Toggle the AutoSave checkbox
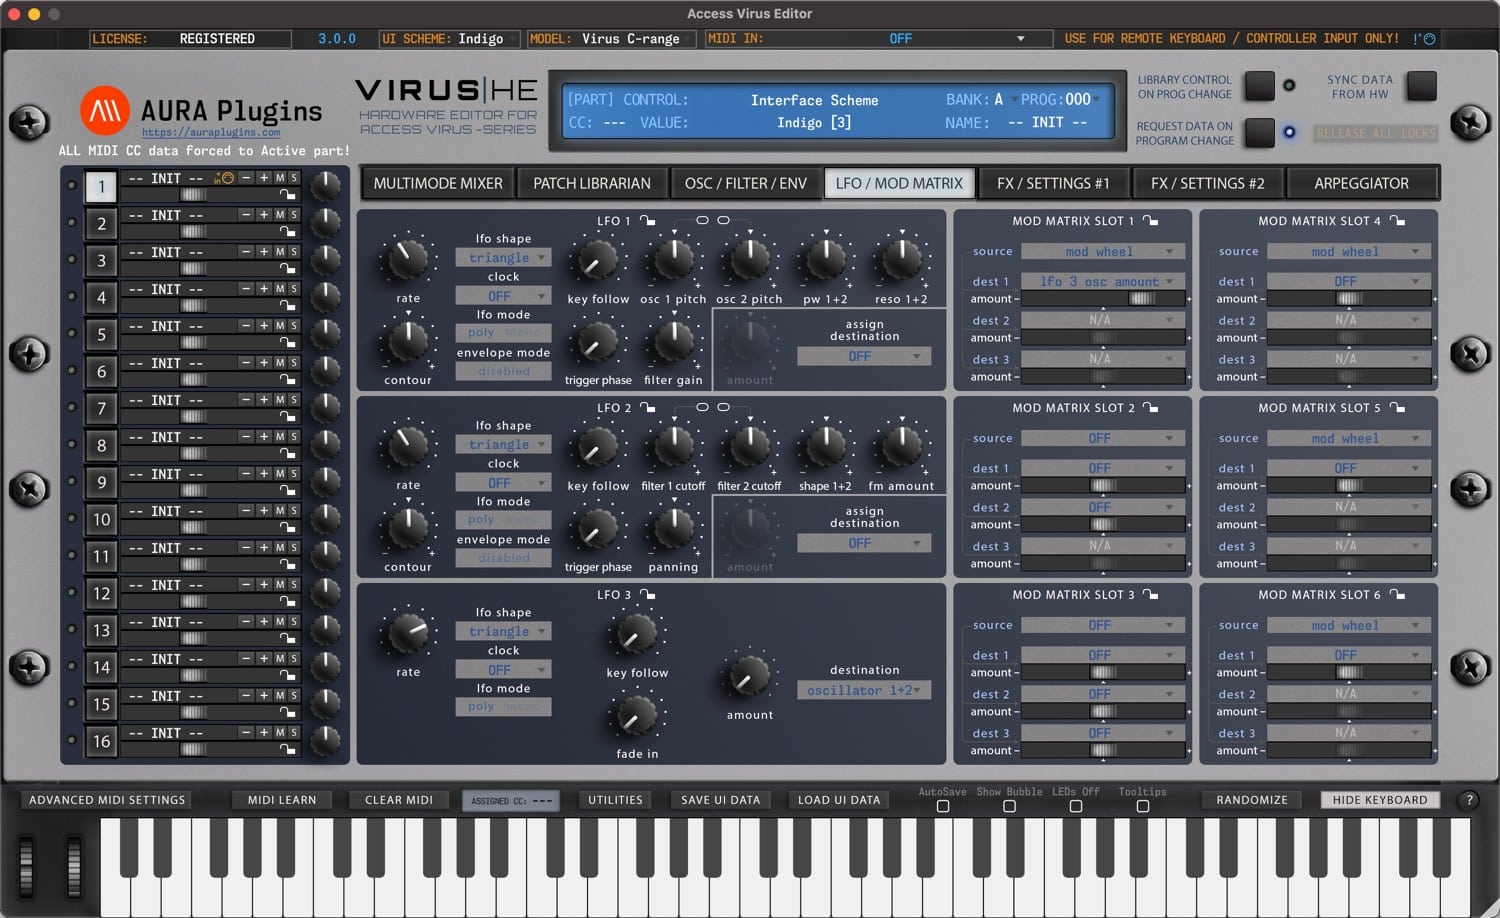The image size is (1500, 918). (x=943, y=806)
